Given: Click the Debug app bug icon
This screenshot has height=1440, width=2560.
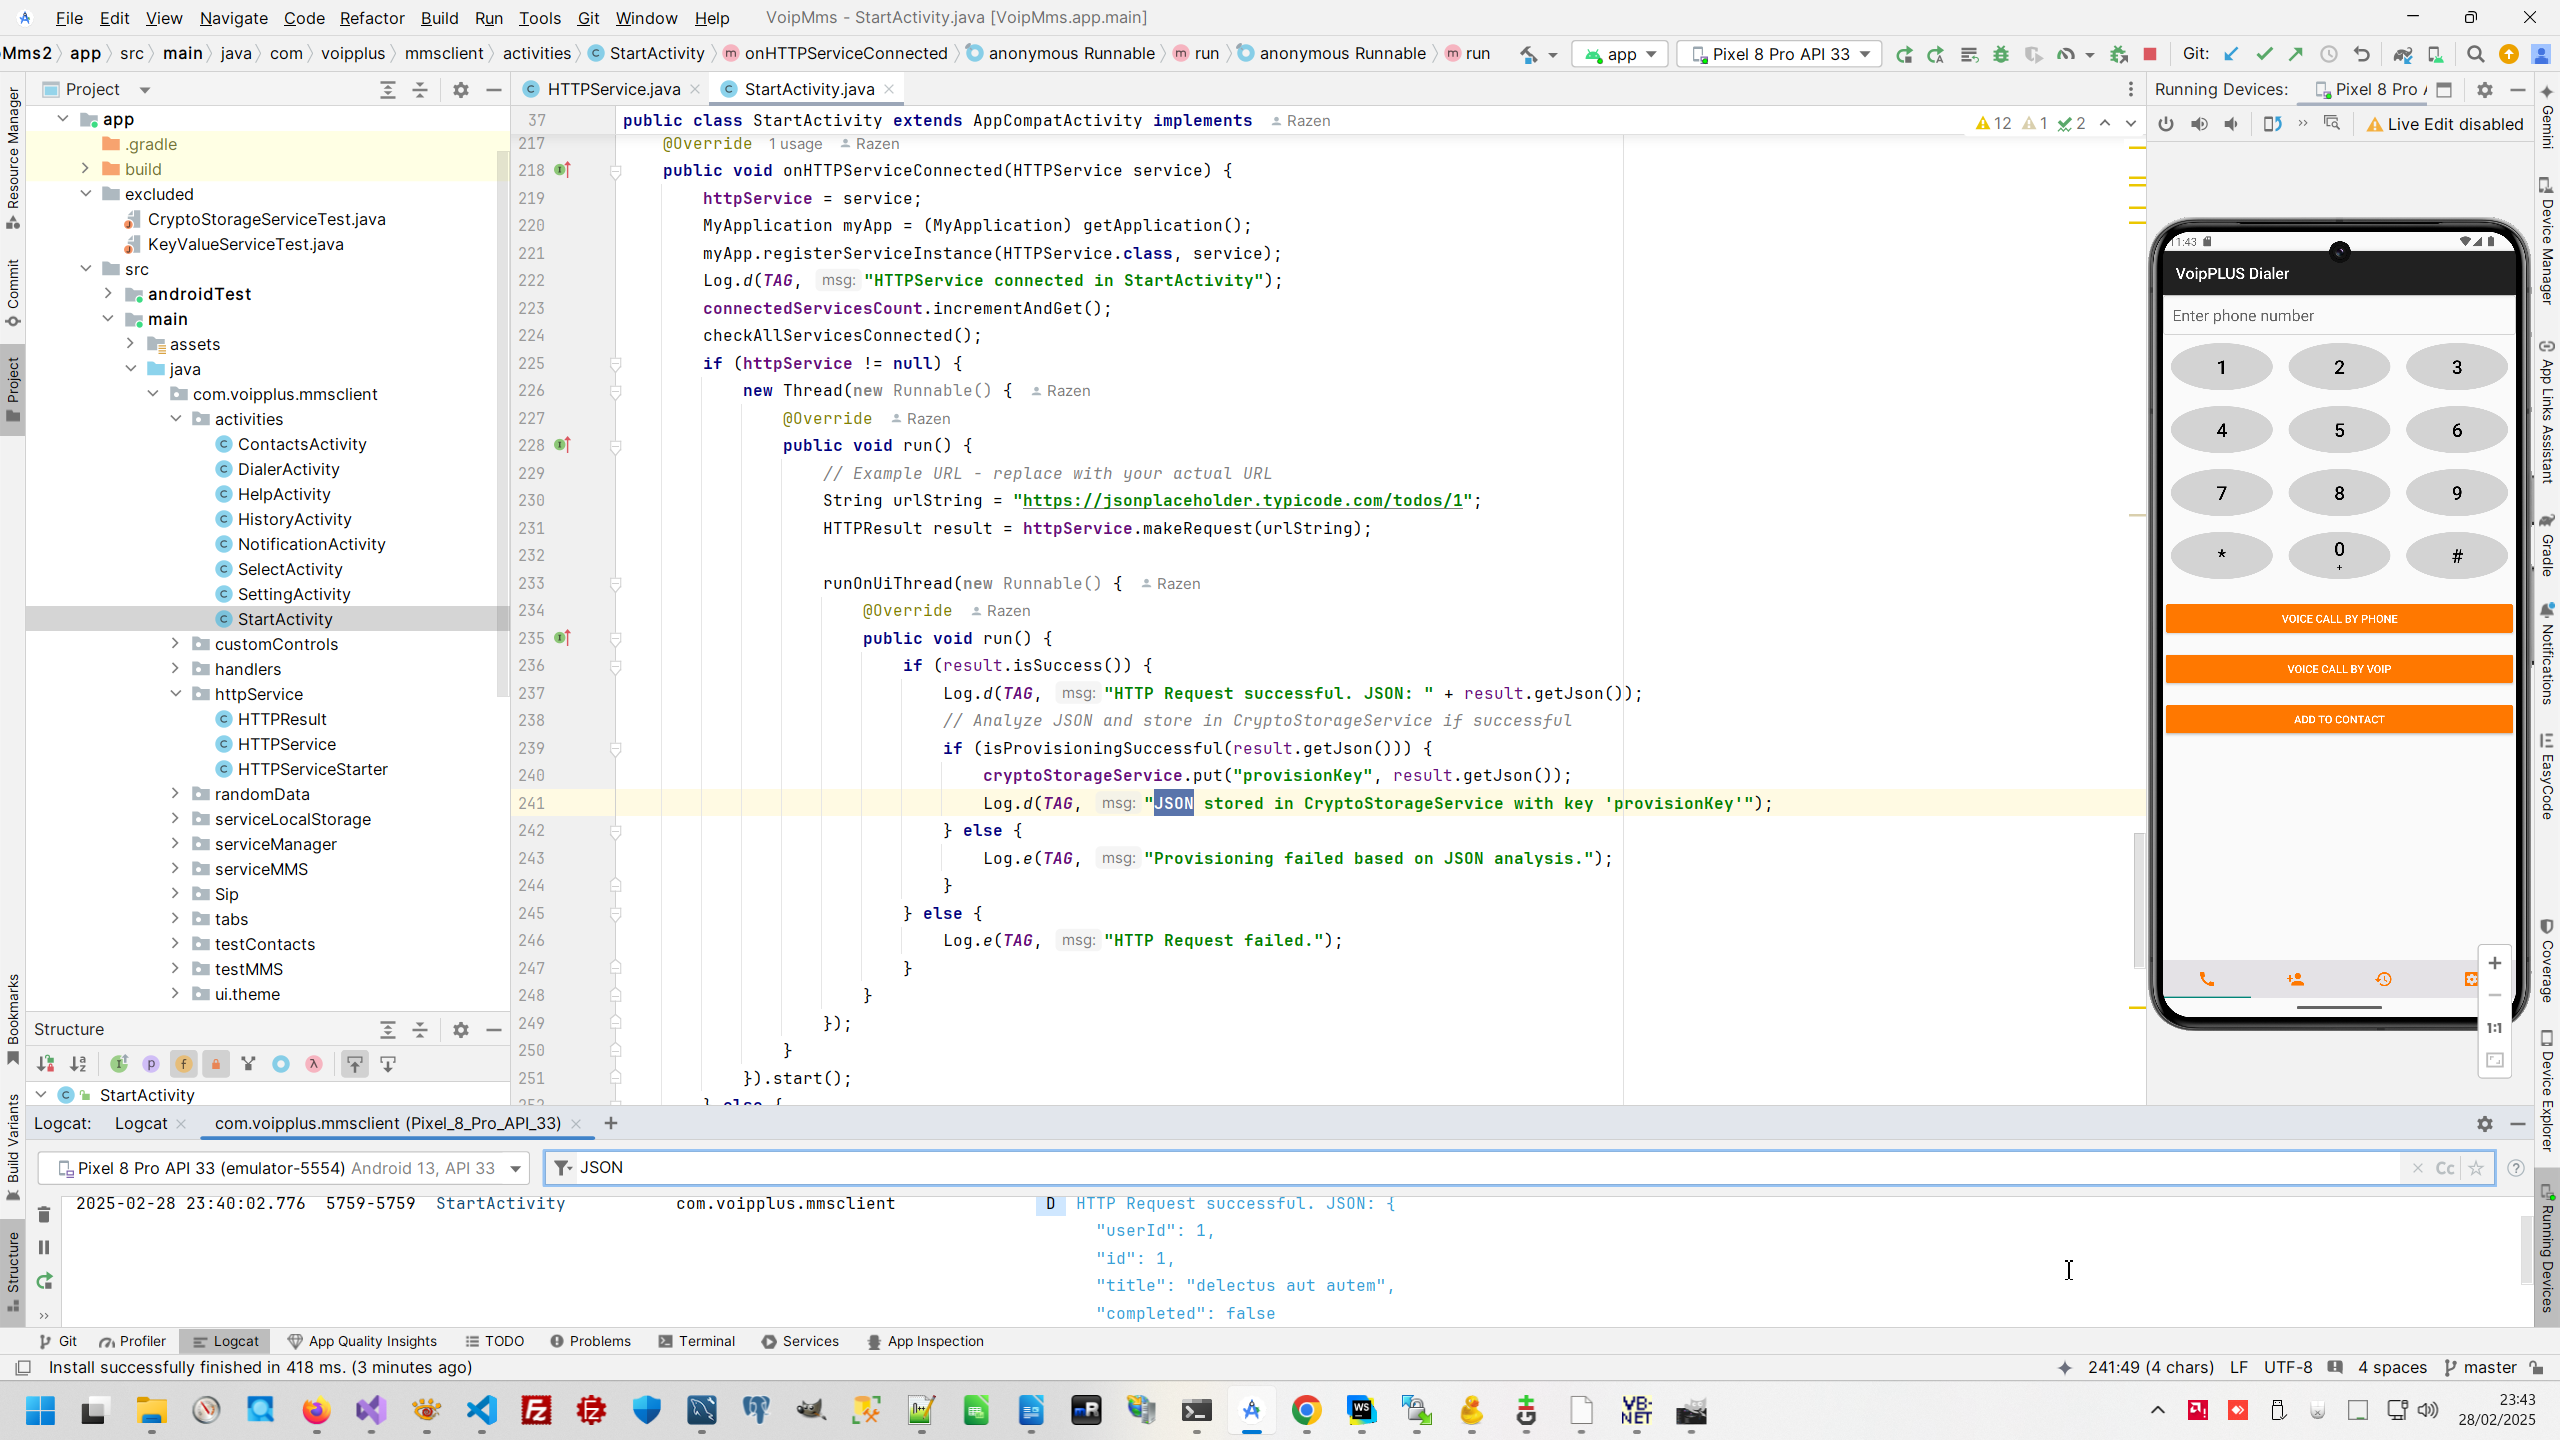Looking at the screenshot, I should tap(2000, 54).
